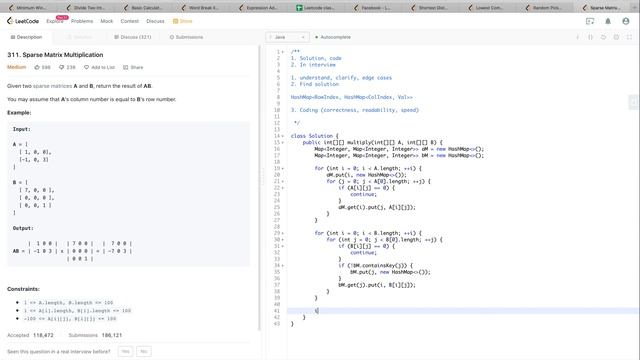Switch to Divide Two Int browser tab

86,7
